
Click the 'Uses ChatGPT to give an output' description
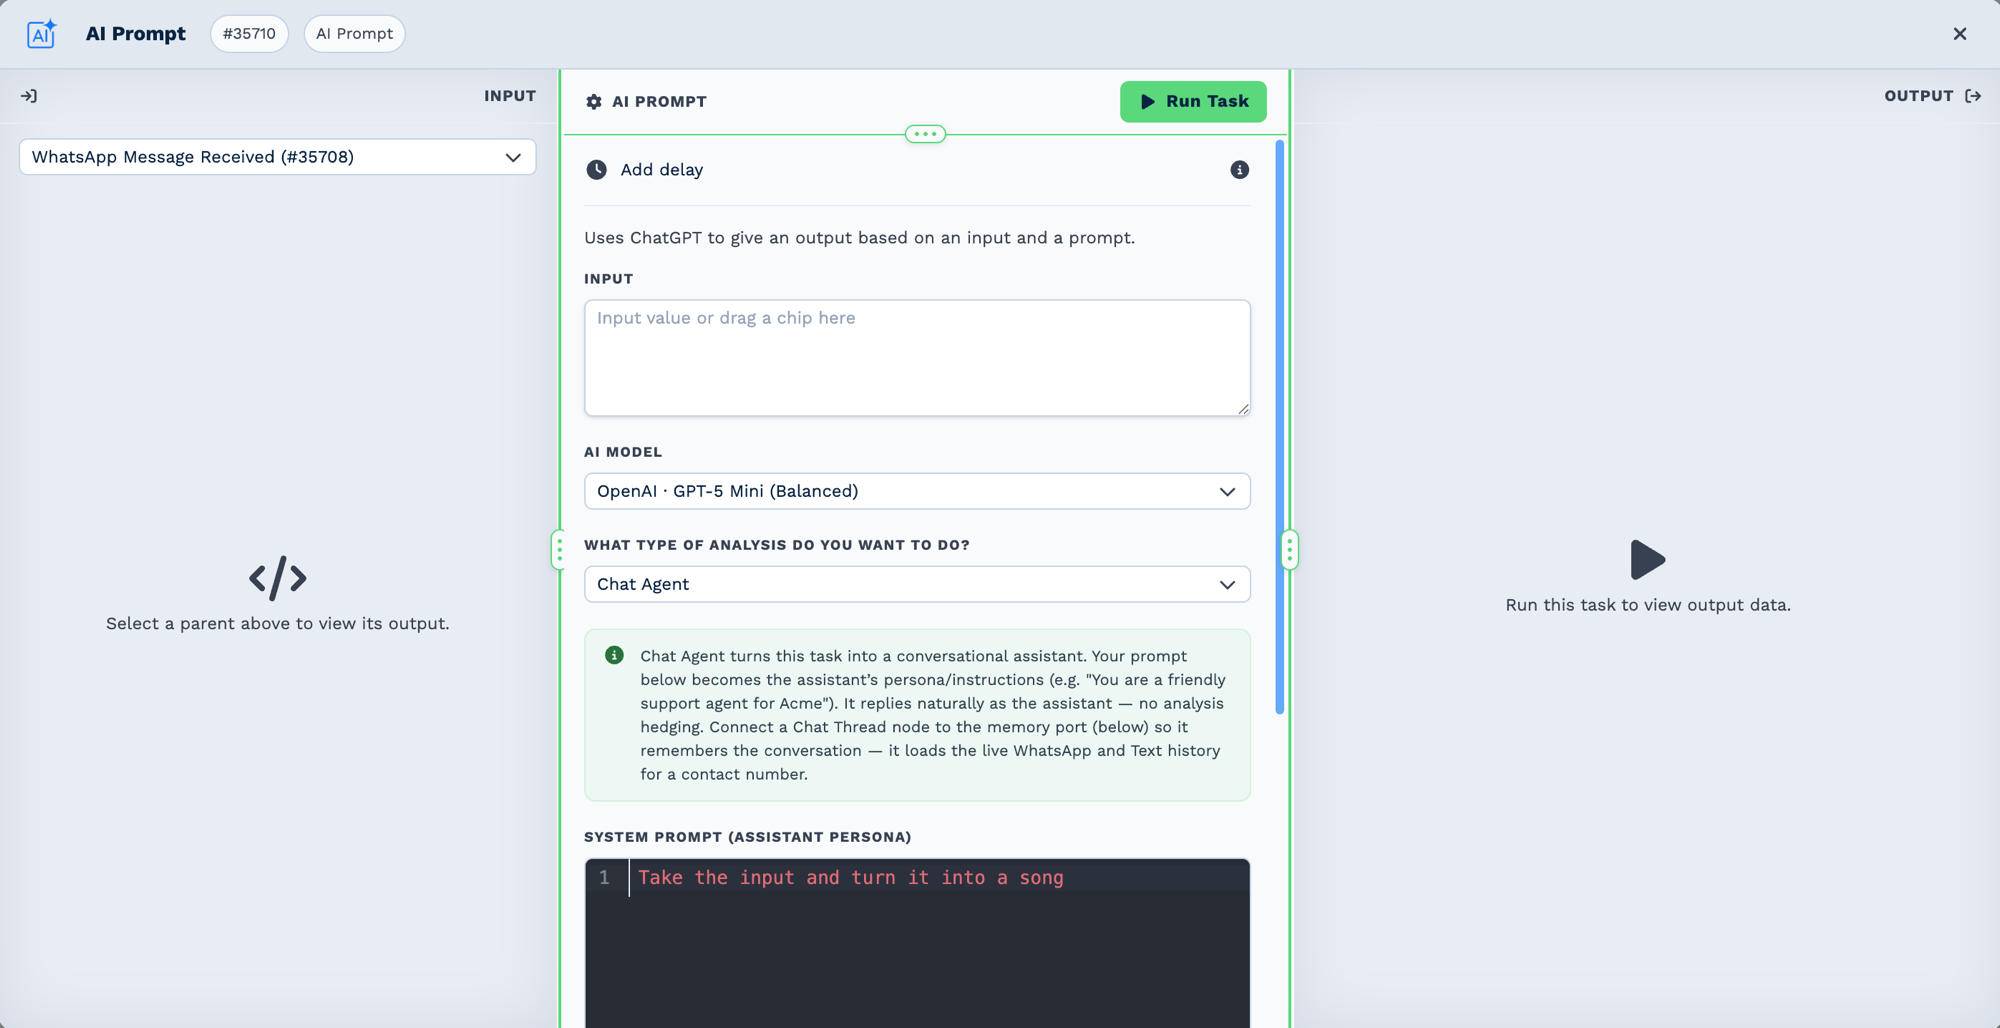[859, 238]
